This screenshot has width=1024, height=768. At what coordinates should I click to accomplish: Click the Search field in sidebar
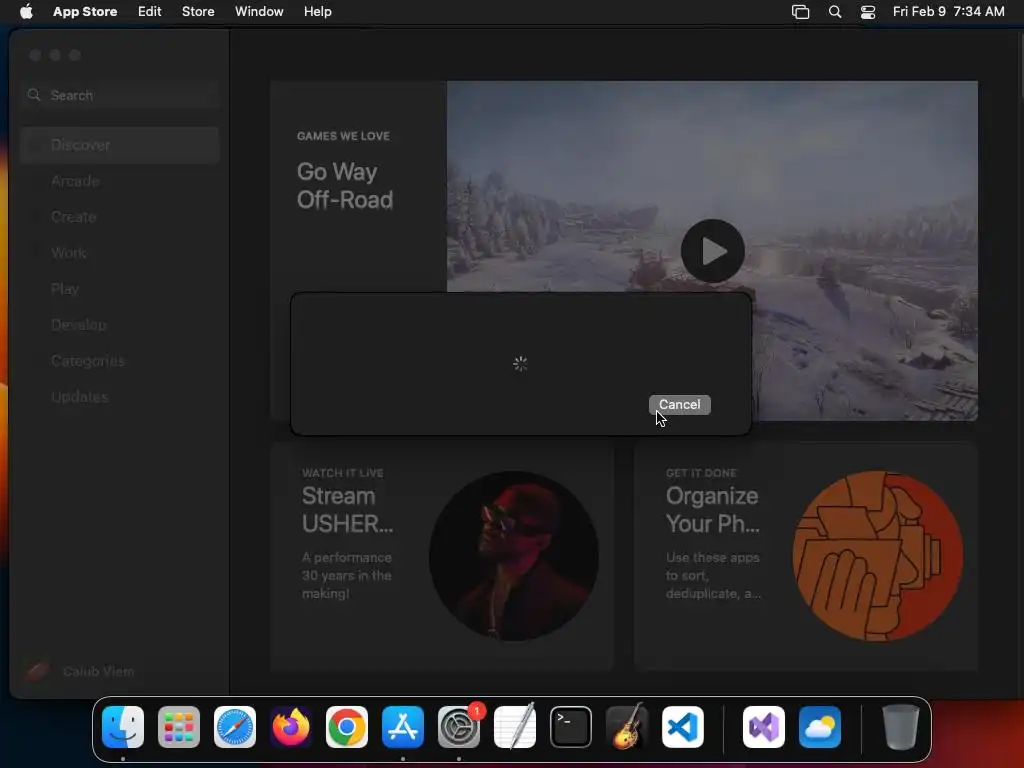coord(120,95)
